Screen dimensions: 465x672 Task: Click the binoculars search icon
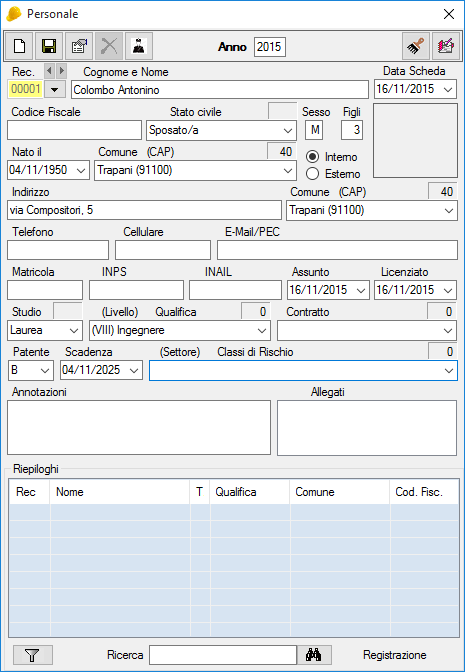(x=314, y=655)
